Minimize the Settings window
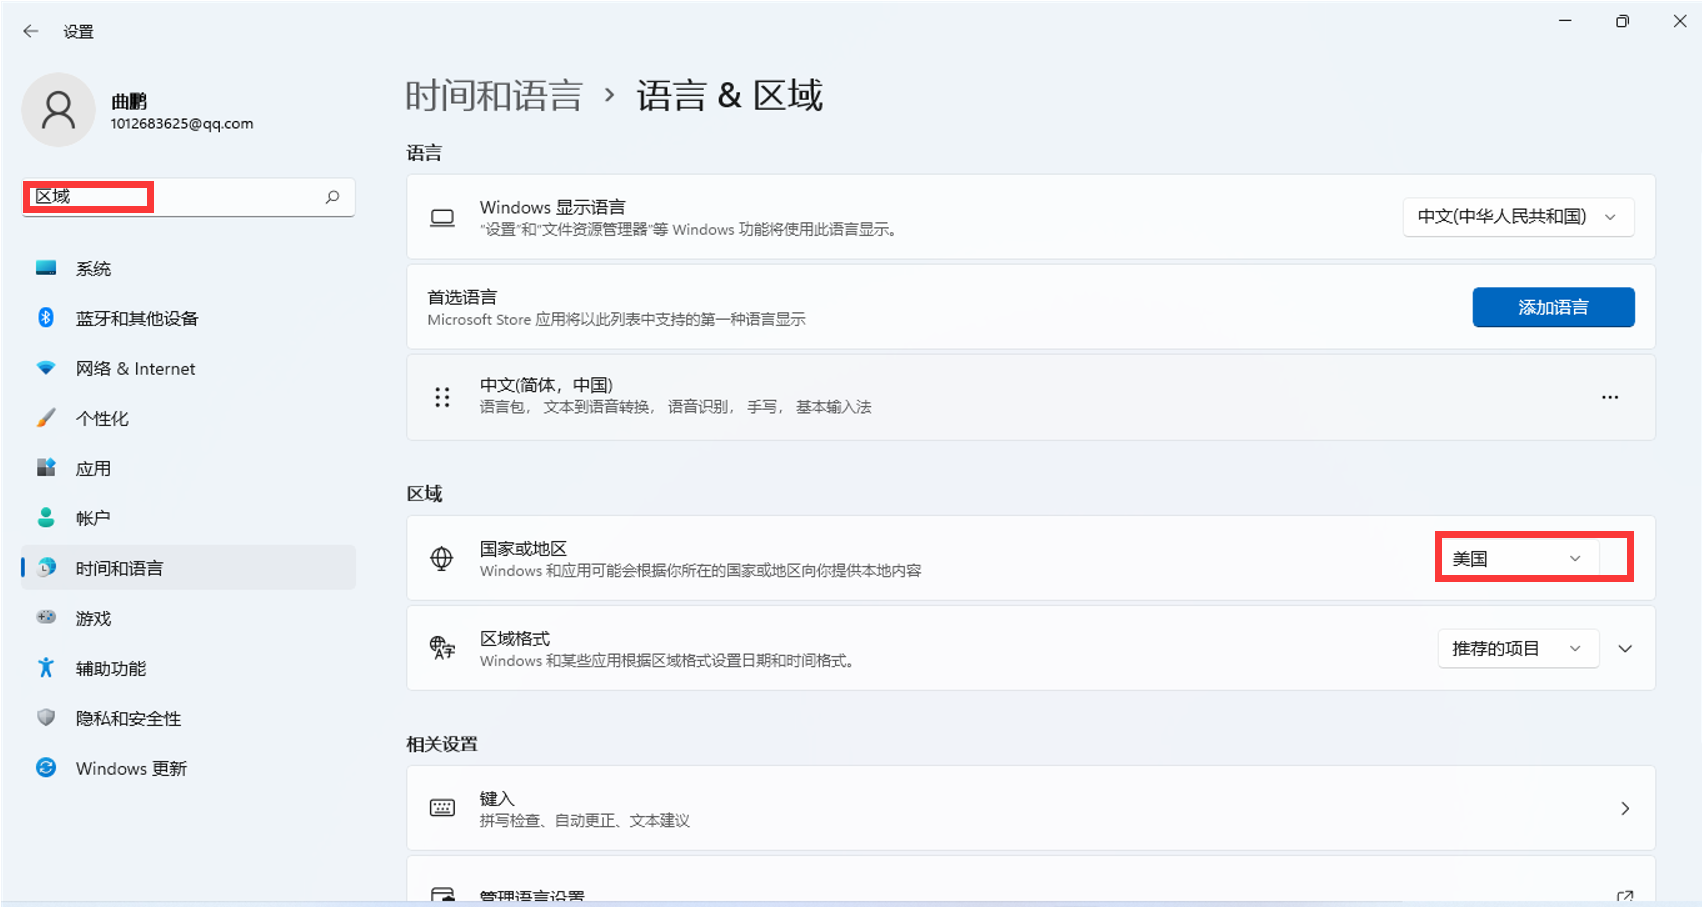1702x907 pixels. click(x=1565, y=21)
